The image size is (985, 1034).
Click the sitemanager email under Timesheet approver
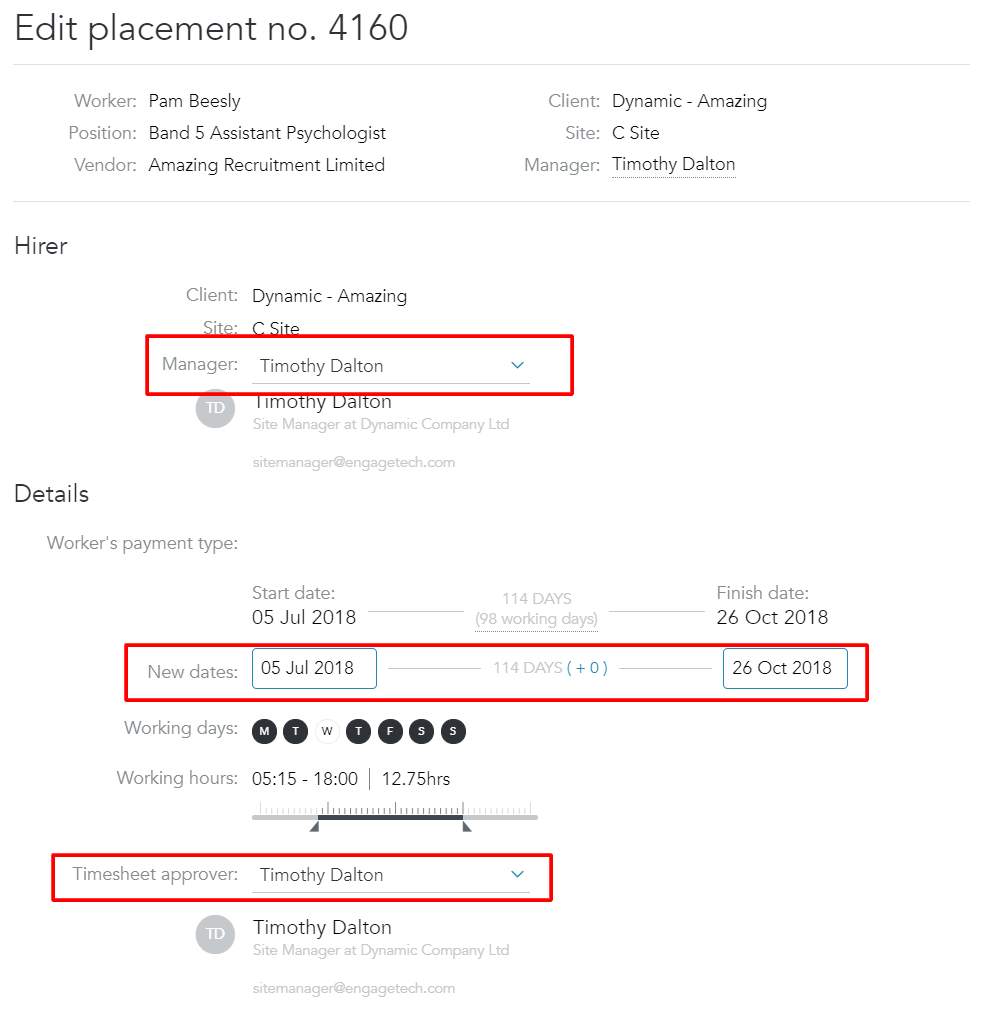click(354, 988)
